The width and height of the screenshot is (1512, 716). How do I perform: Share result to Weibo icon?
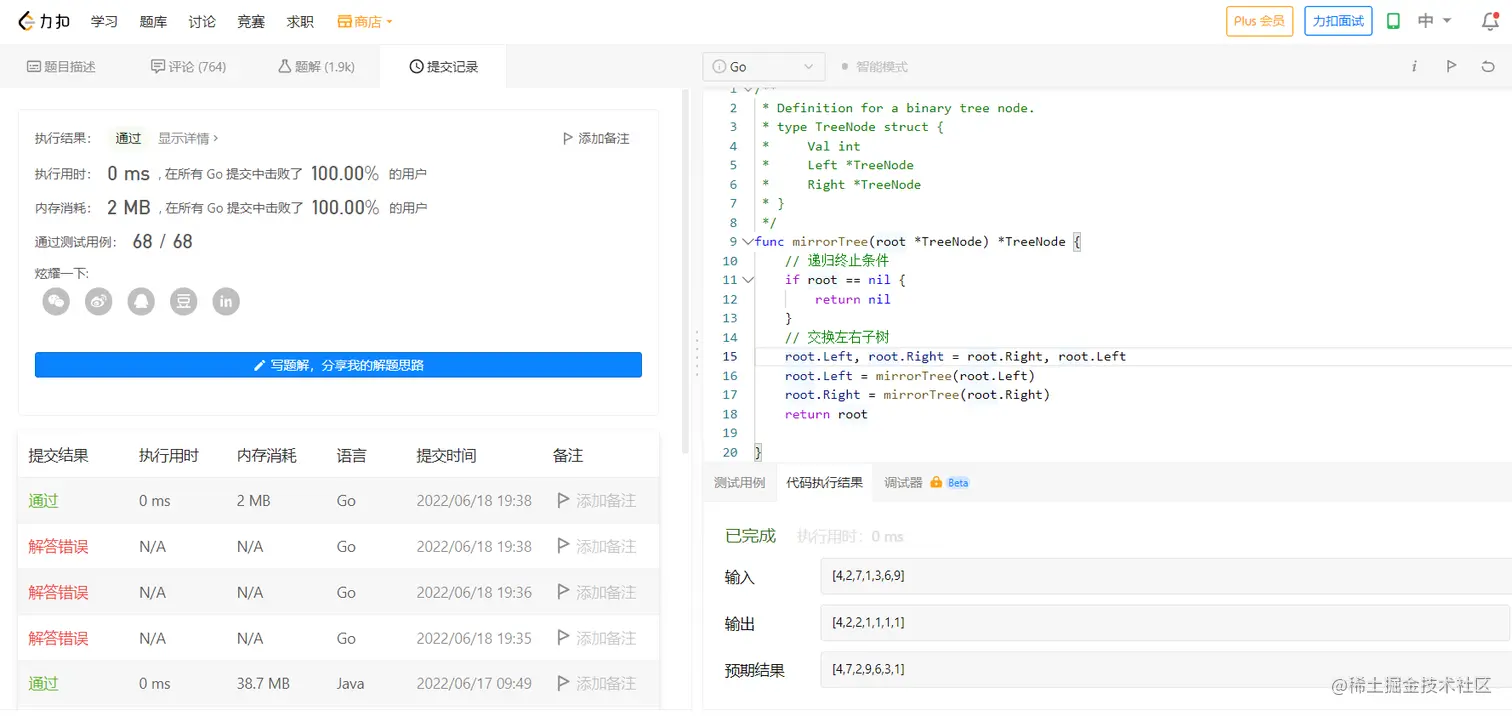99,301
